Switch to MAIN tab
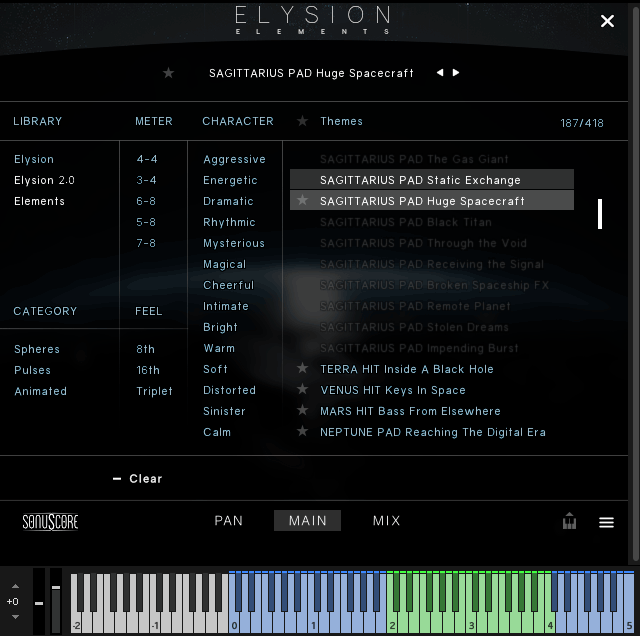Image resolution: width=640 pixels, height=636 pixels. (x=307, y=520)
